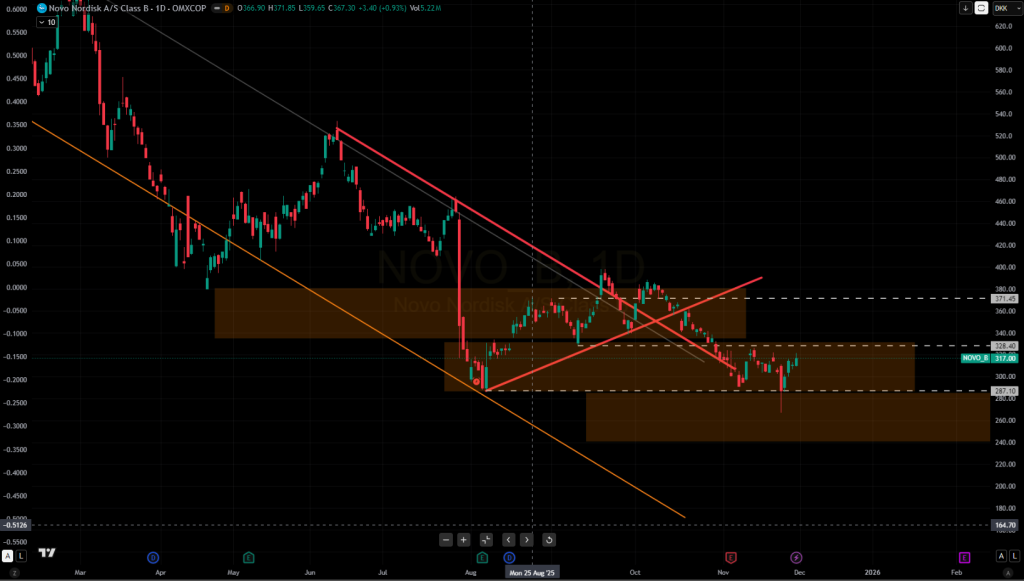
Task: Toggle log scale 'L' on right axis
Action: 1014,556
